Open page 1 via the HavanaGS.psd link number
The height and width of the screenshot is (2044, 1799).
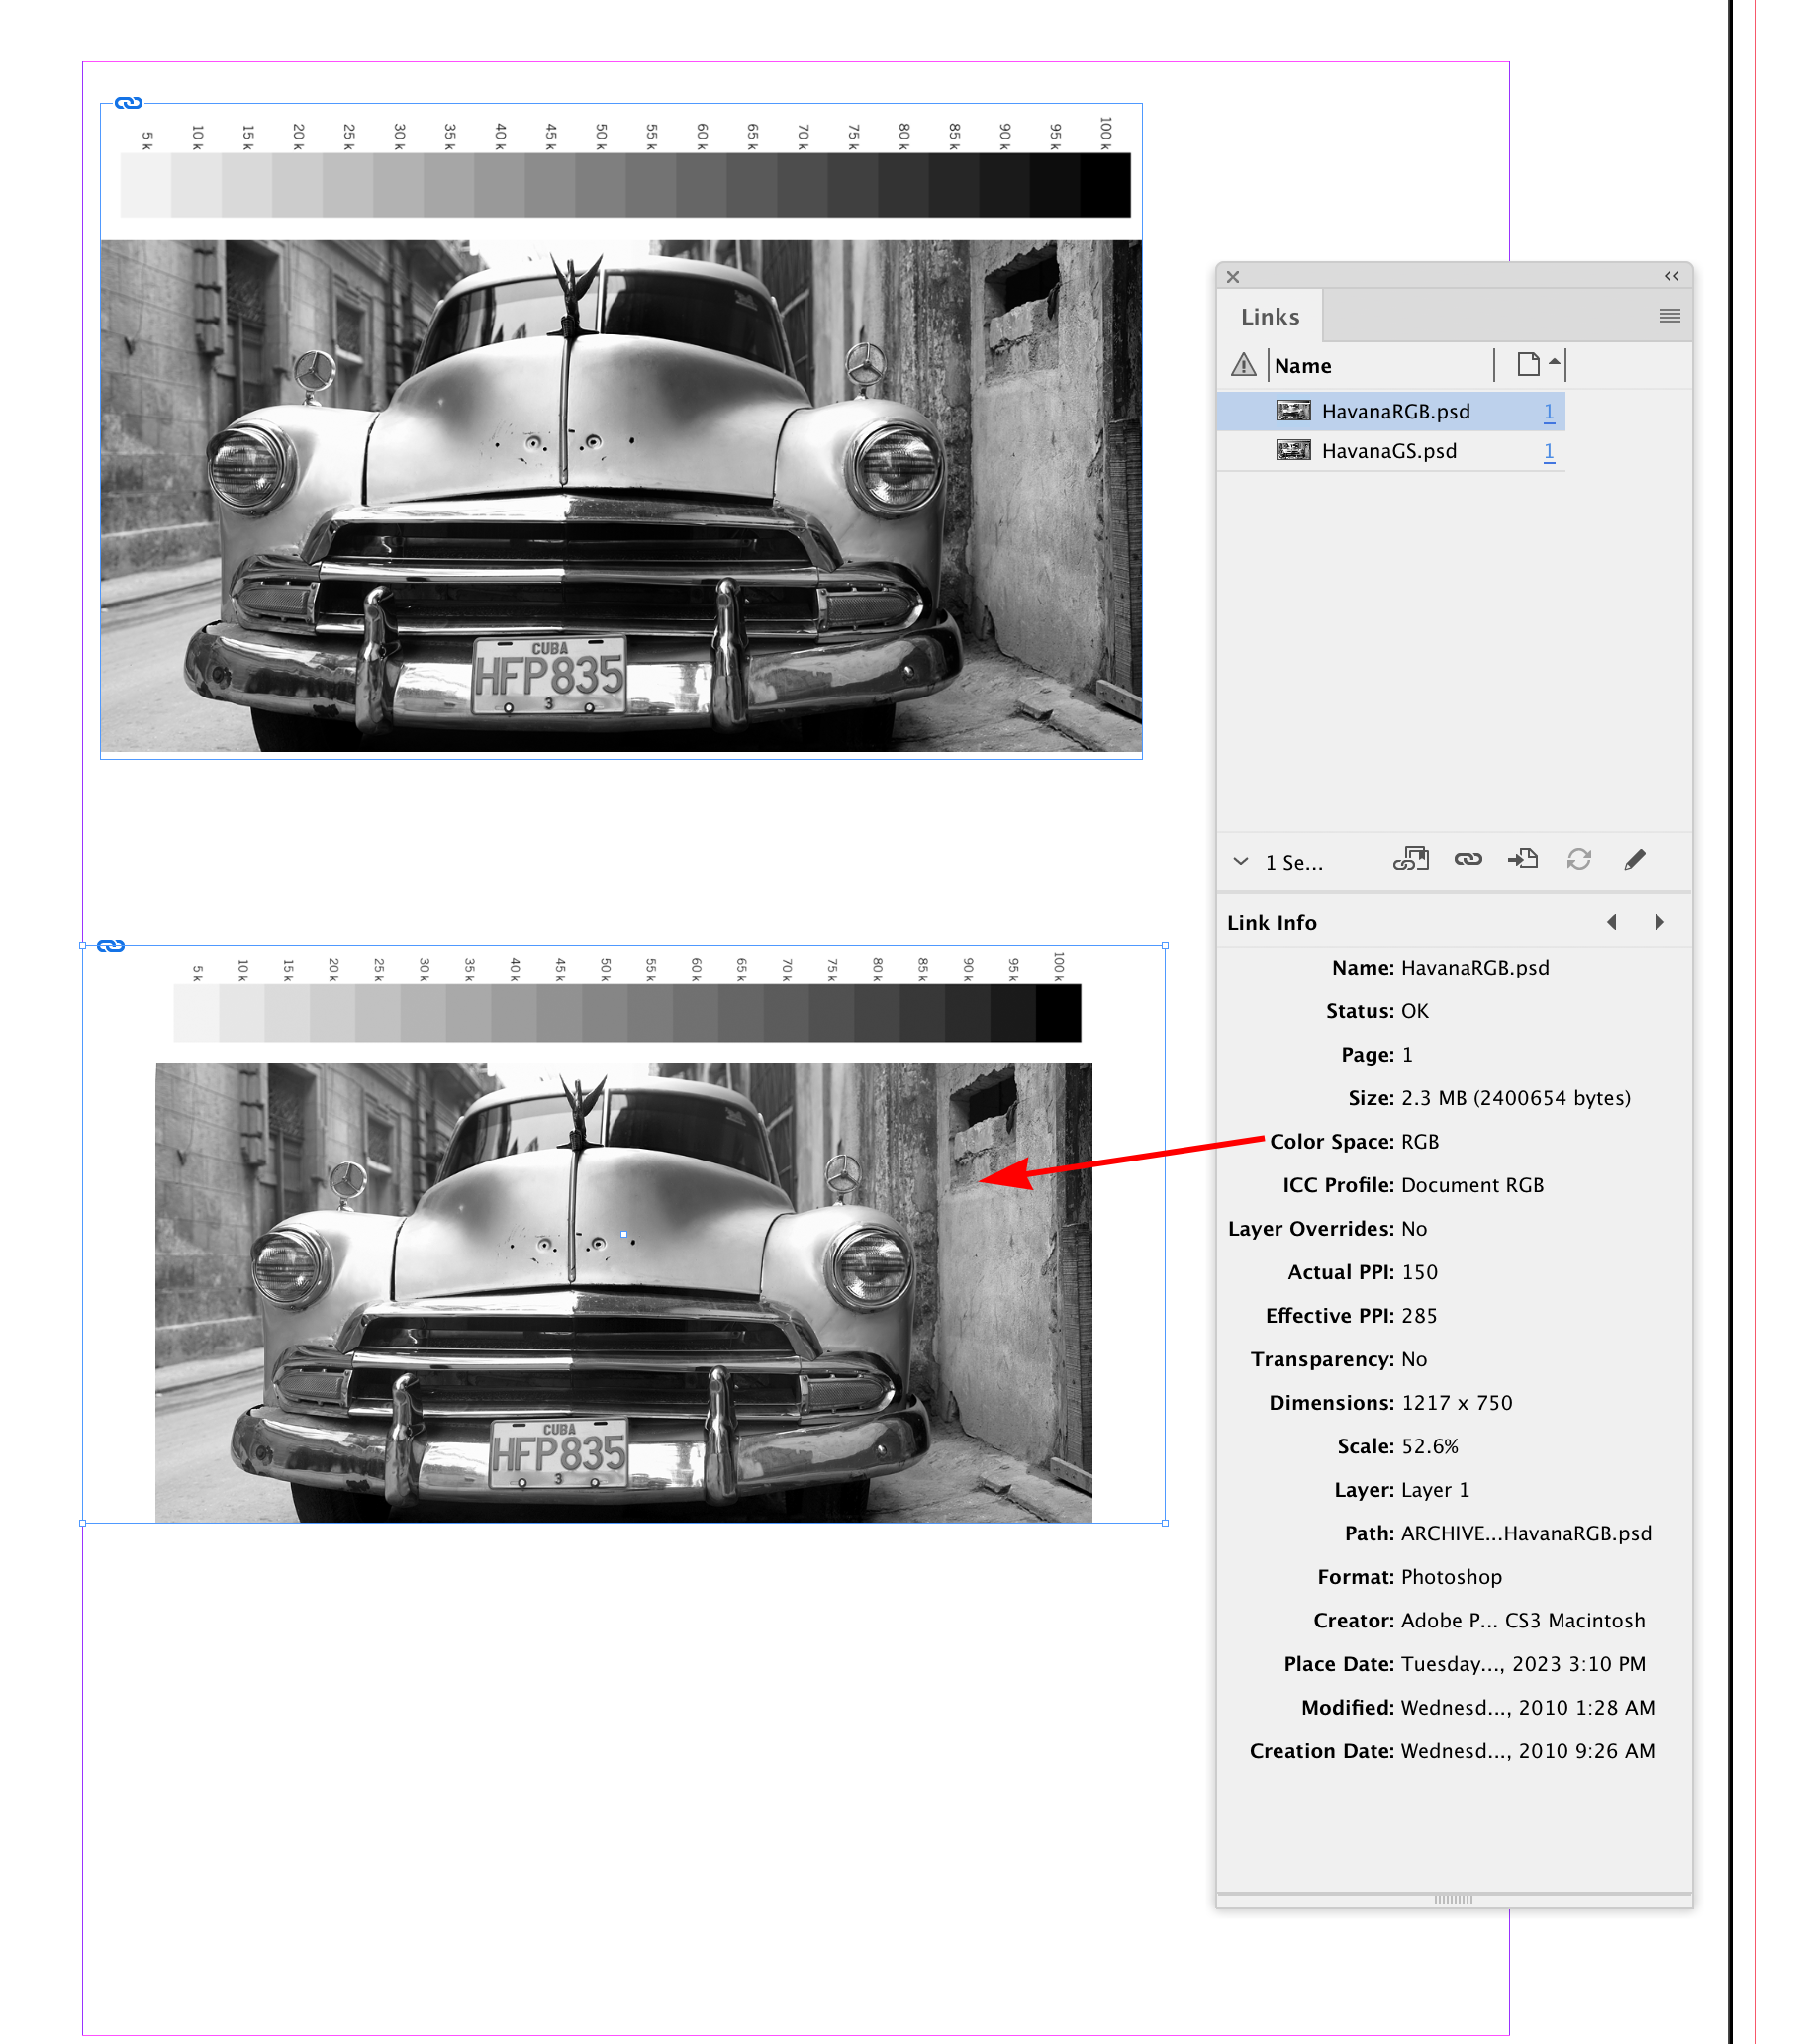(x=1548, y=451)
